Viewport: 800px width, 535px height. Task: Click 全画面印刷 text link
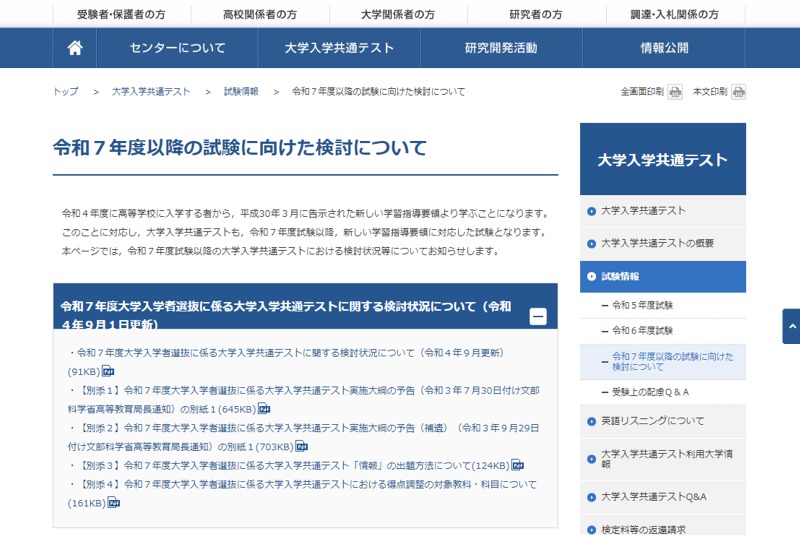642,92
